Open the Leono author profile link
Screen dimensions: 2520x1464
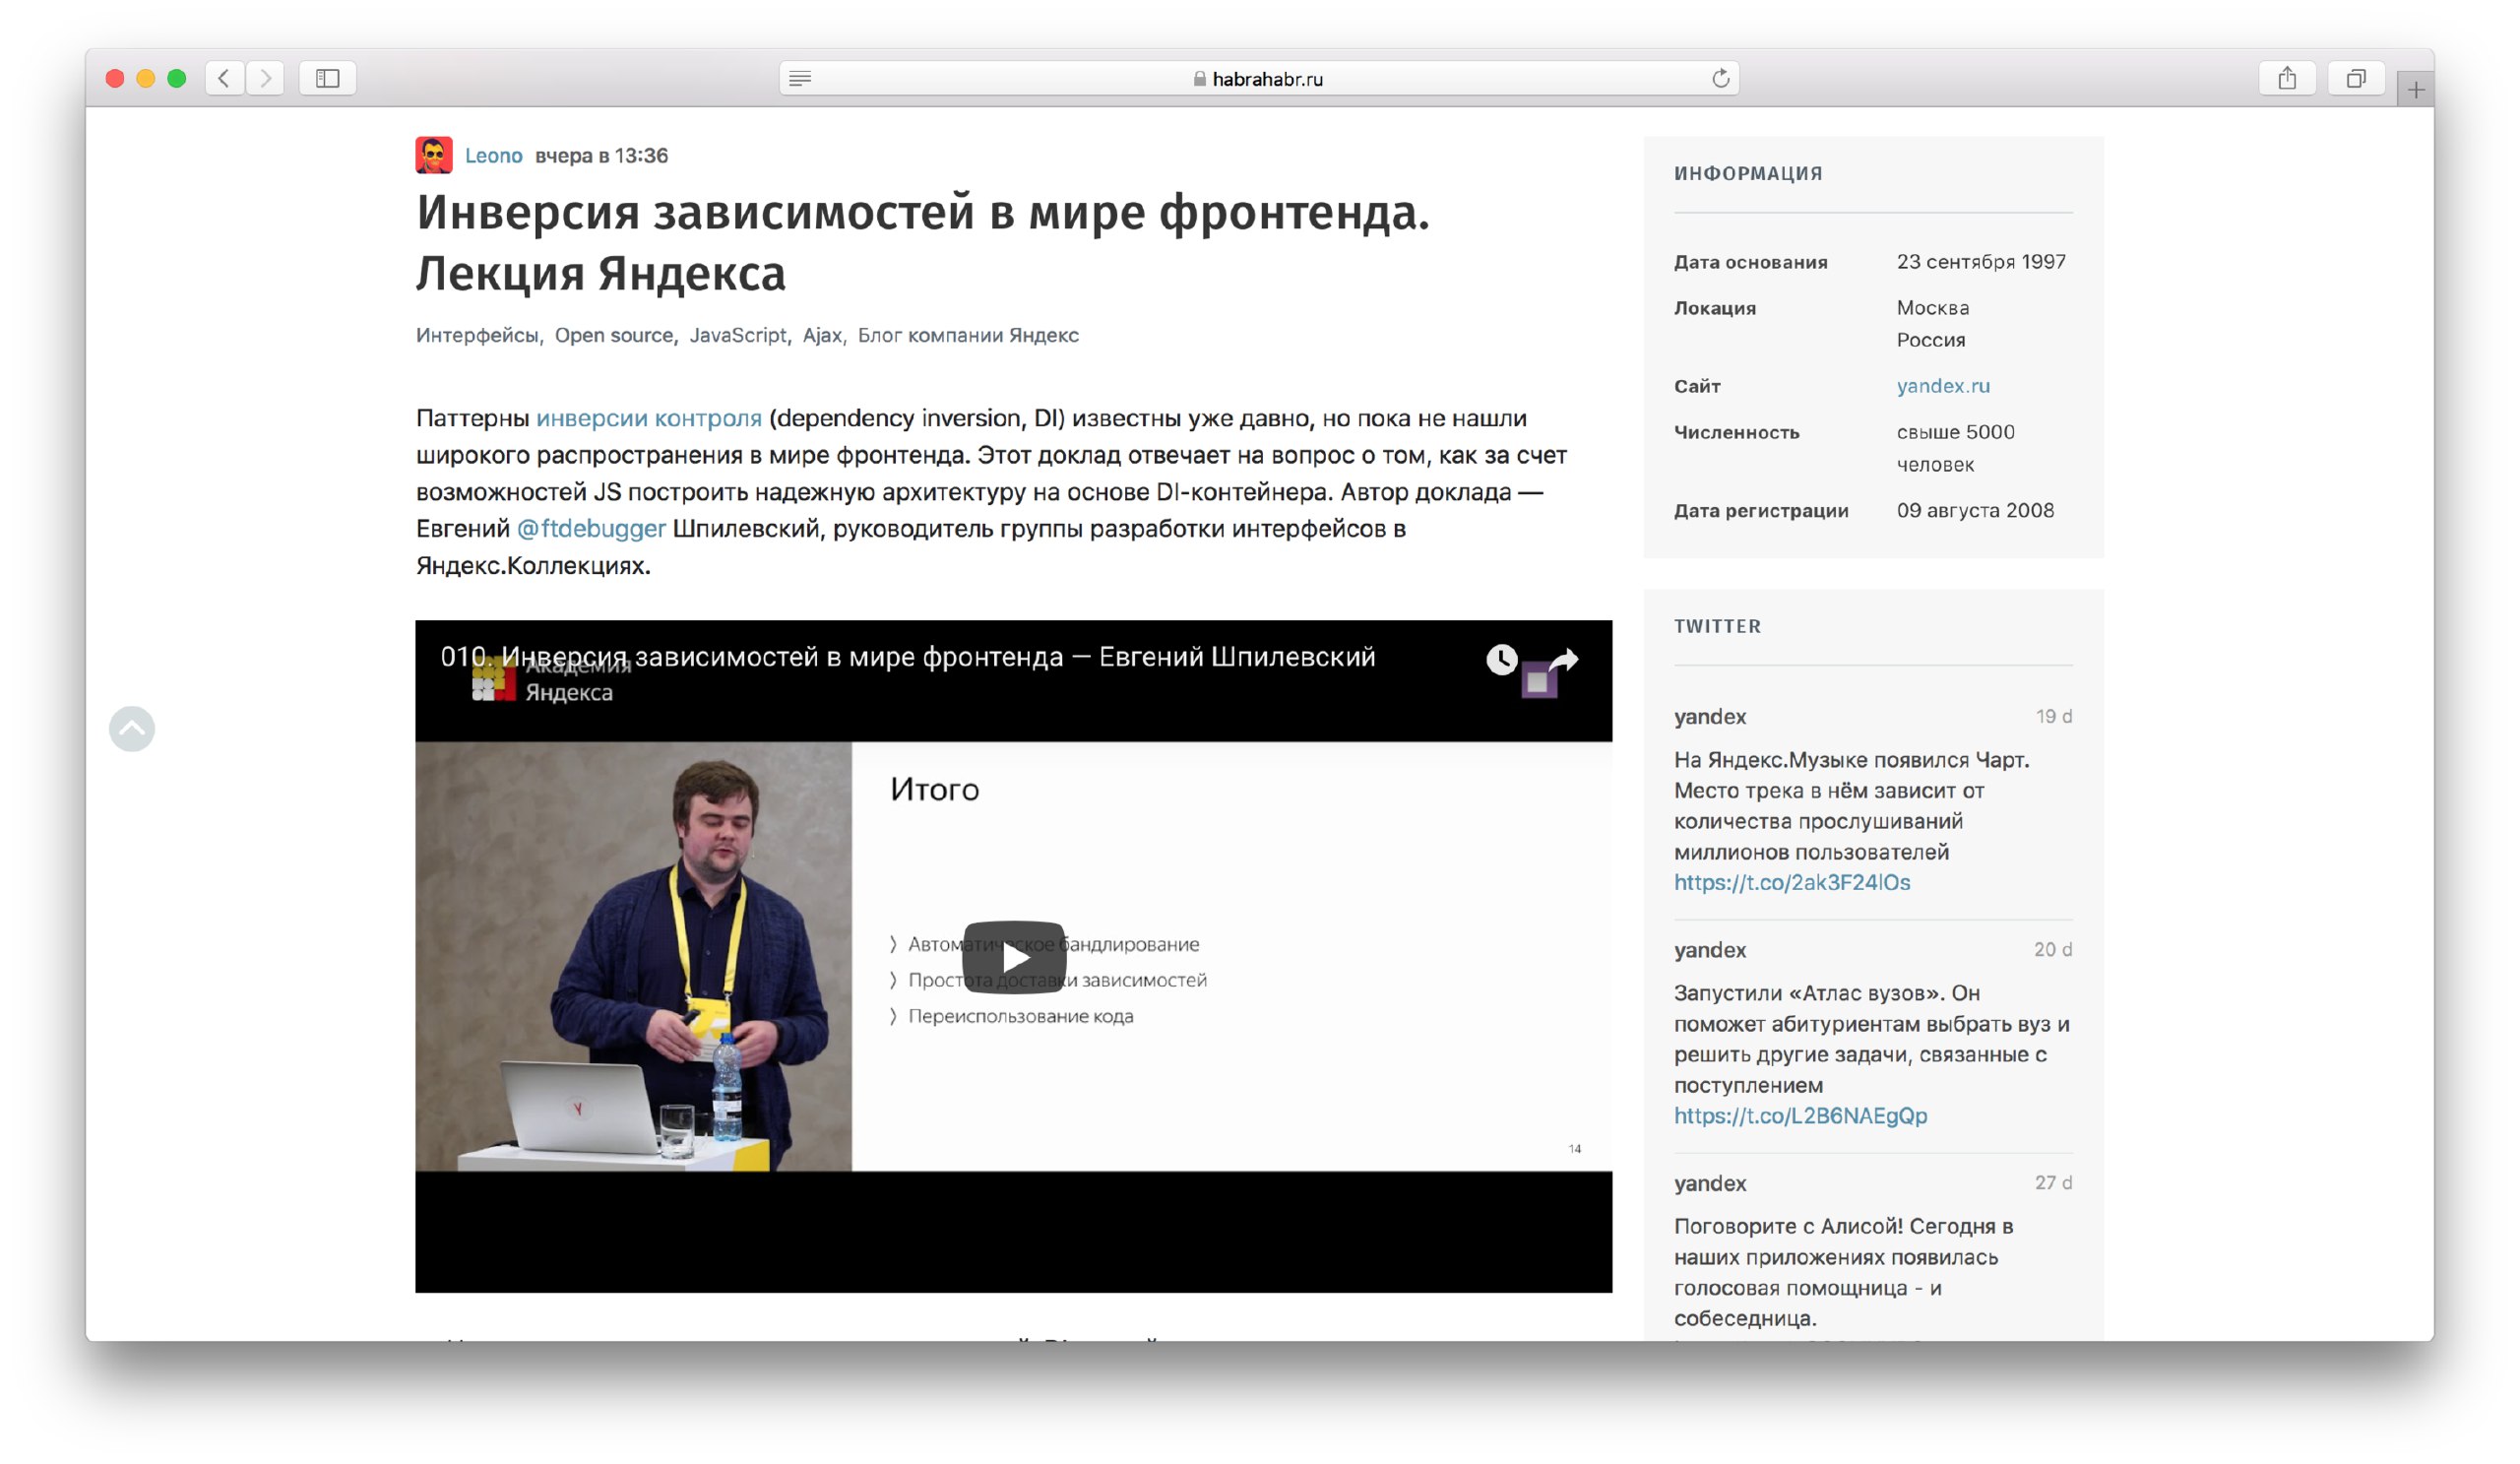click(493, 155)
